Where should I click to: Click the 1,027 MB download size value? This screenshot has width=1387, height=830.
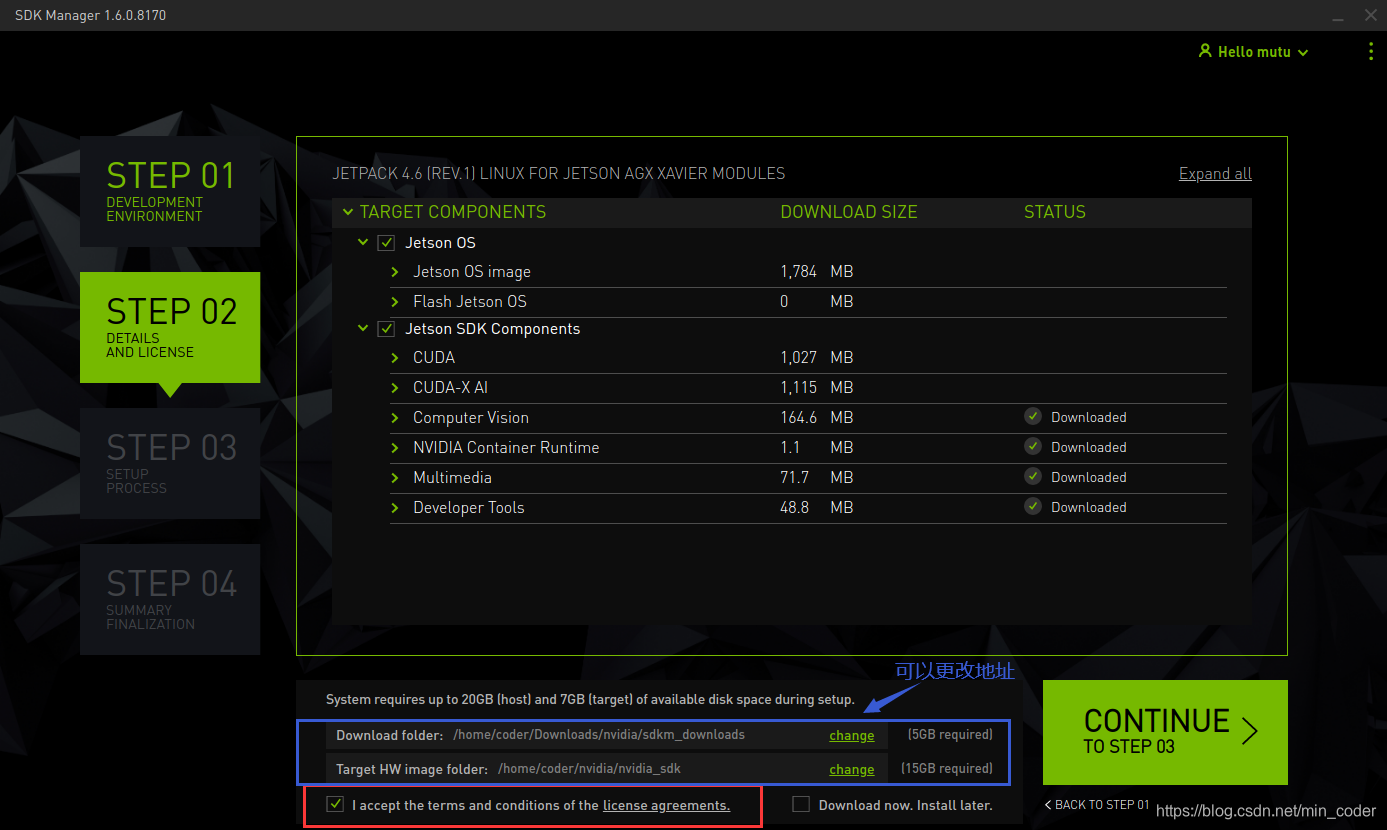click(x=817, y=358)
